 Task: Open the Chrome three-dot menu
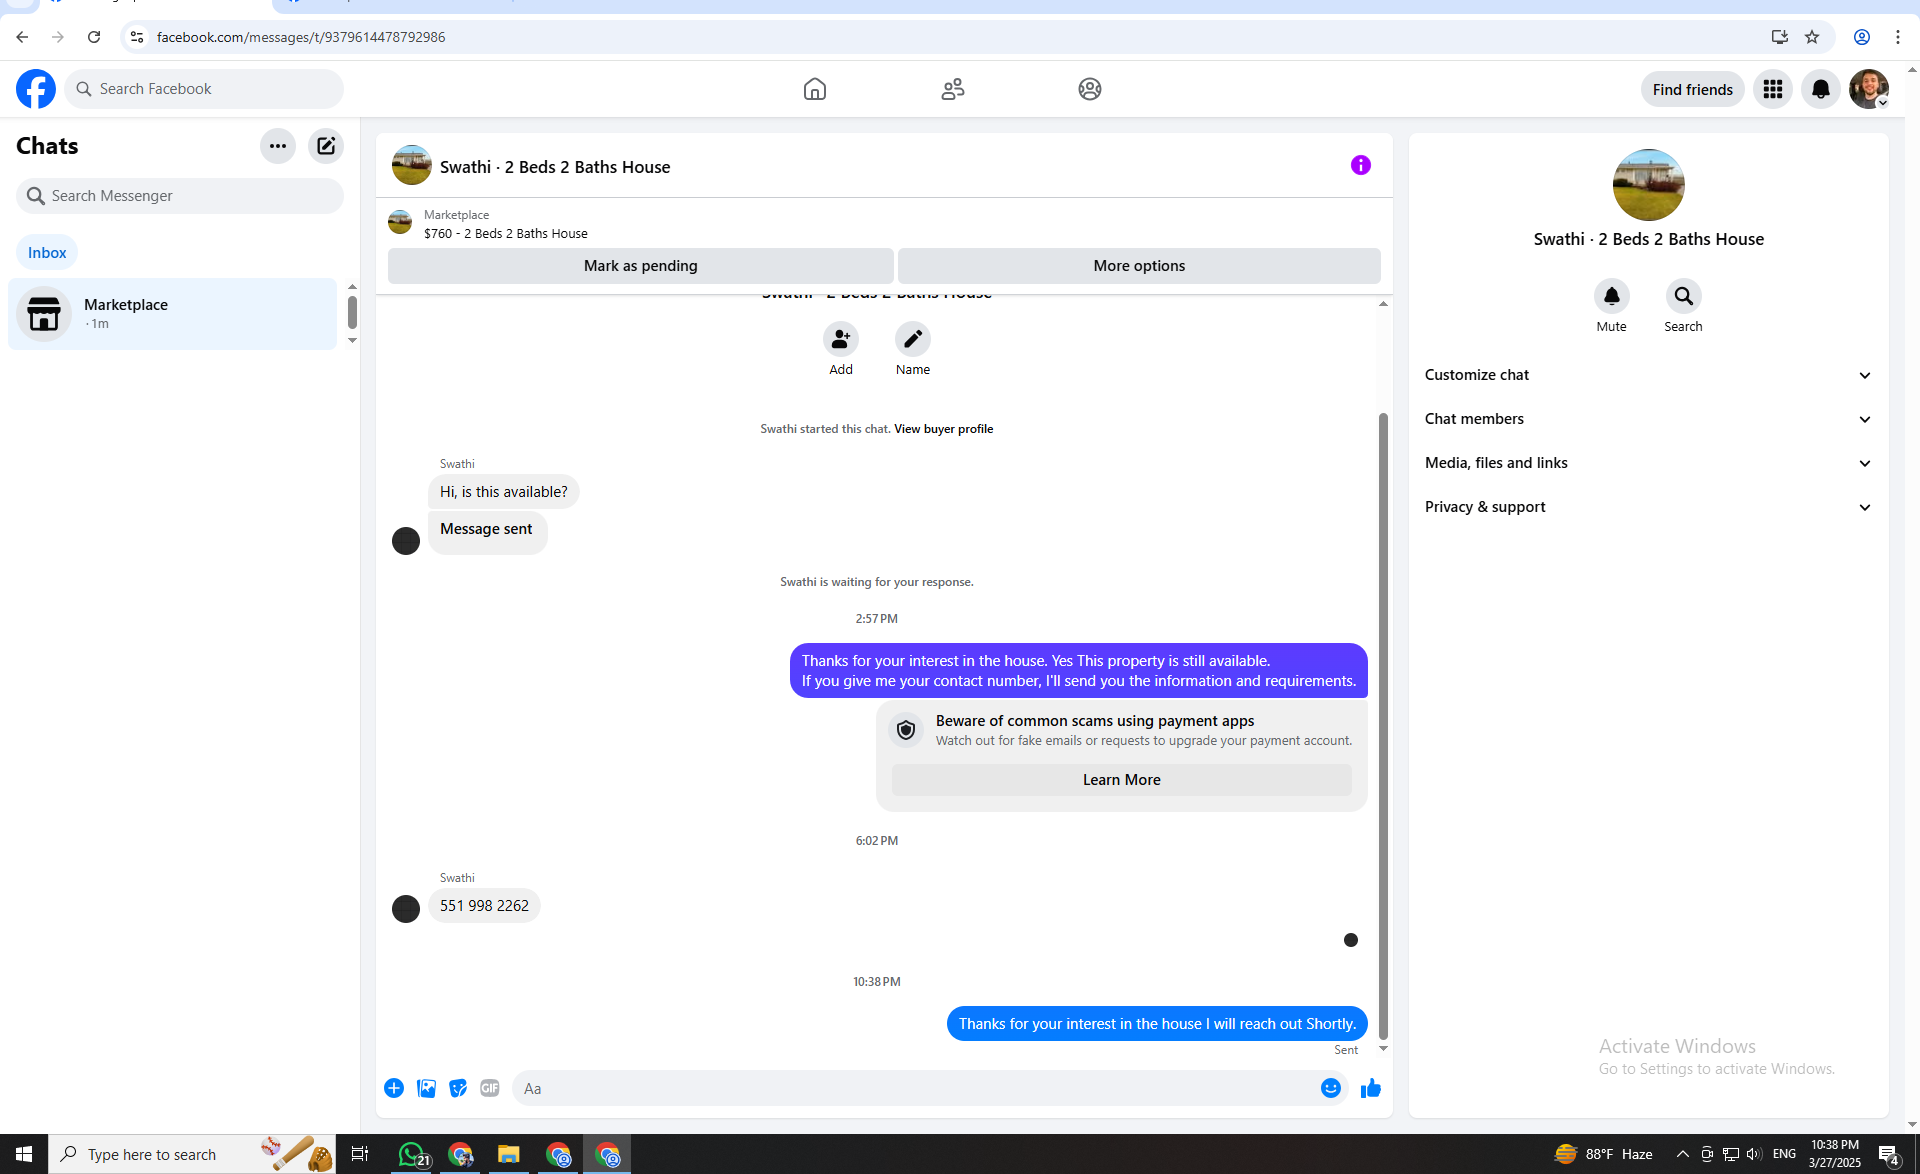point(1898,37)
